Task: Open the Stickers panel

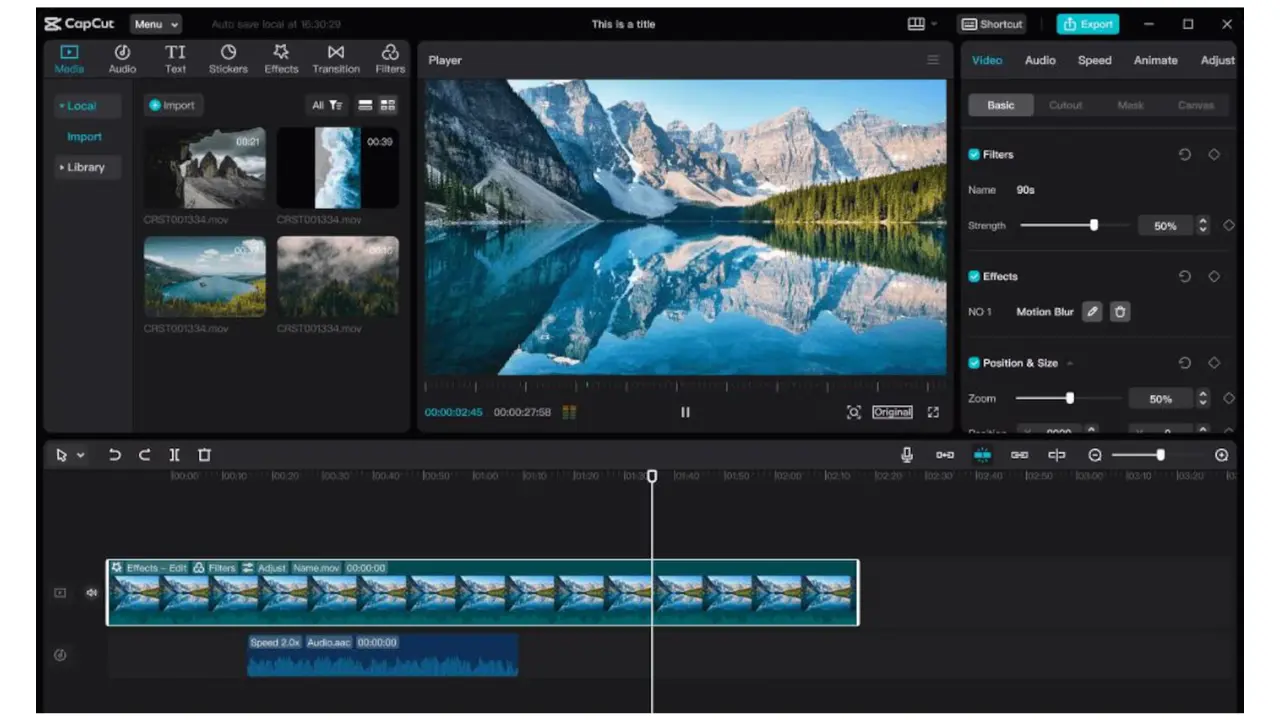Action: pyautogui.click(x=228, y=59)
